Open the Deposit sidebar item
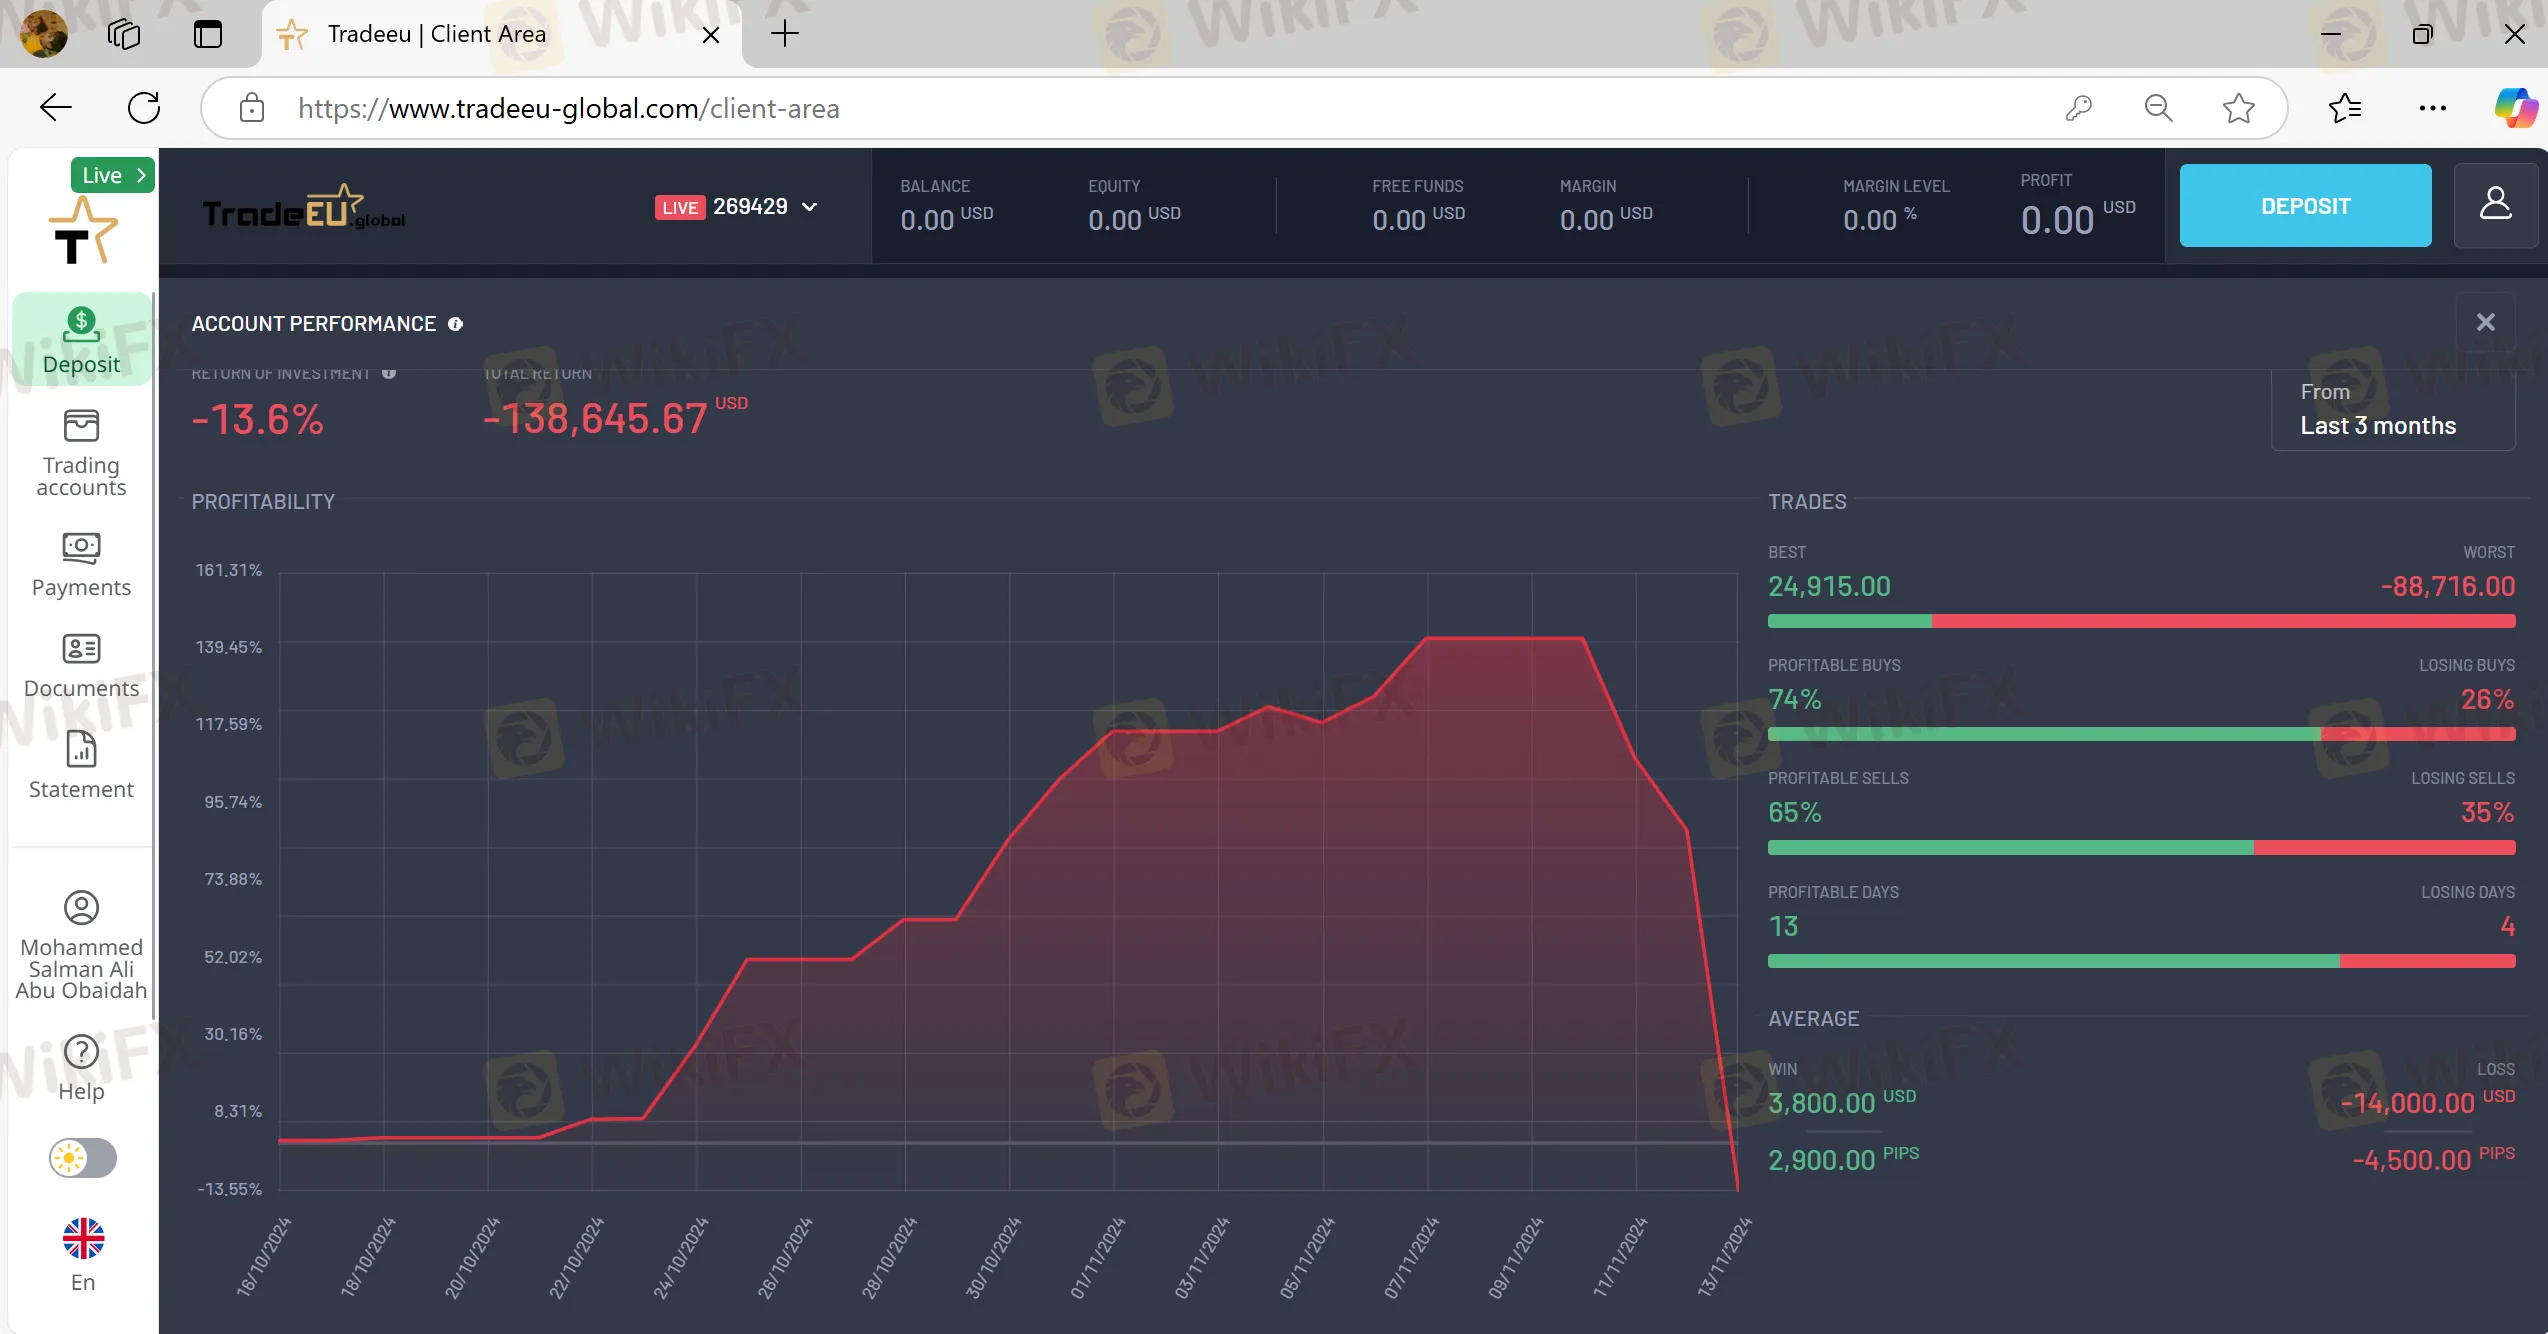 tap(81, 340)
